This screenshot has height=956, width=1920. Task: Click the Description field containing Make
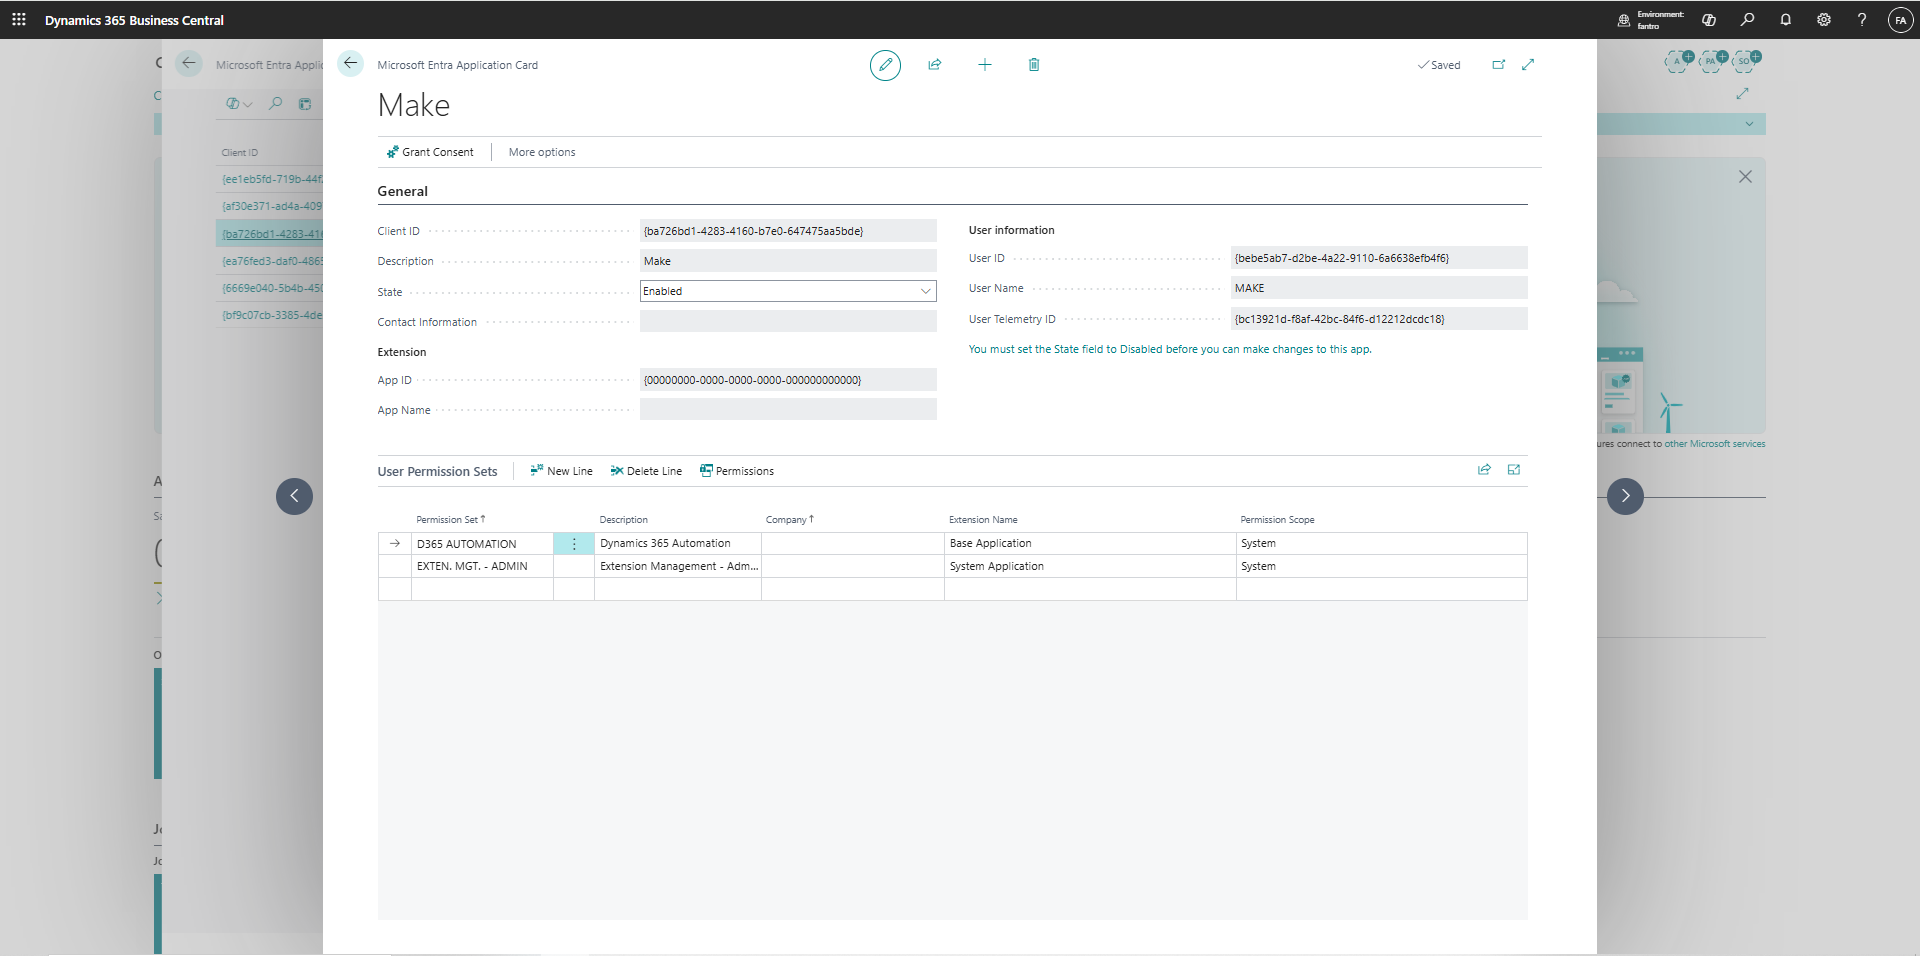point(788,261)
